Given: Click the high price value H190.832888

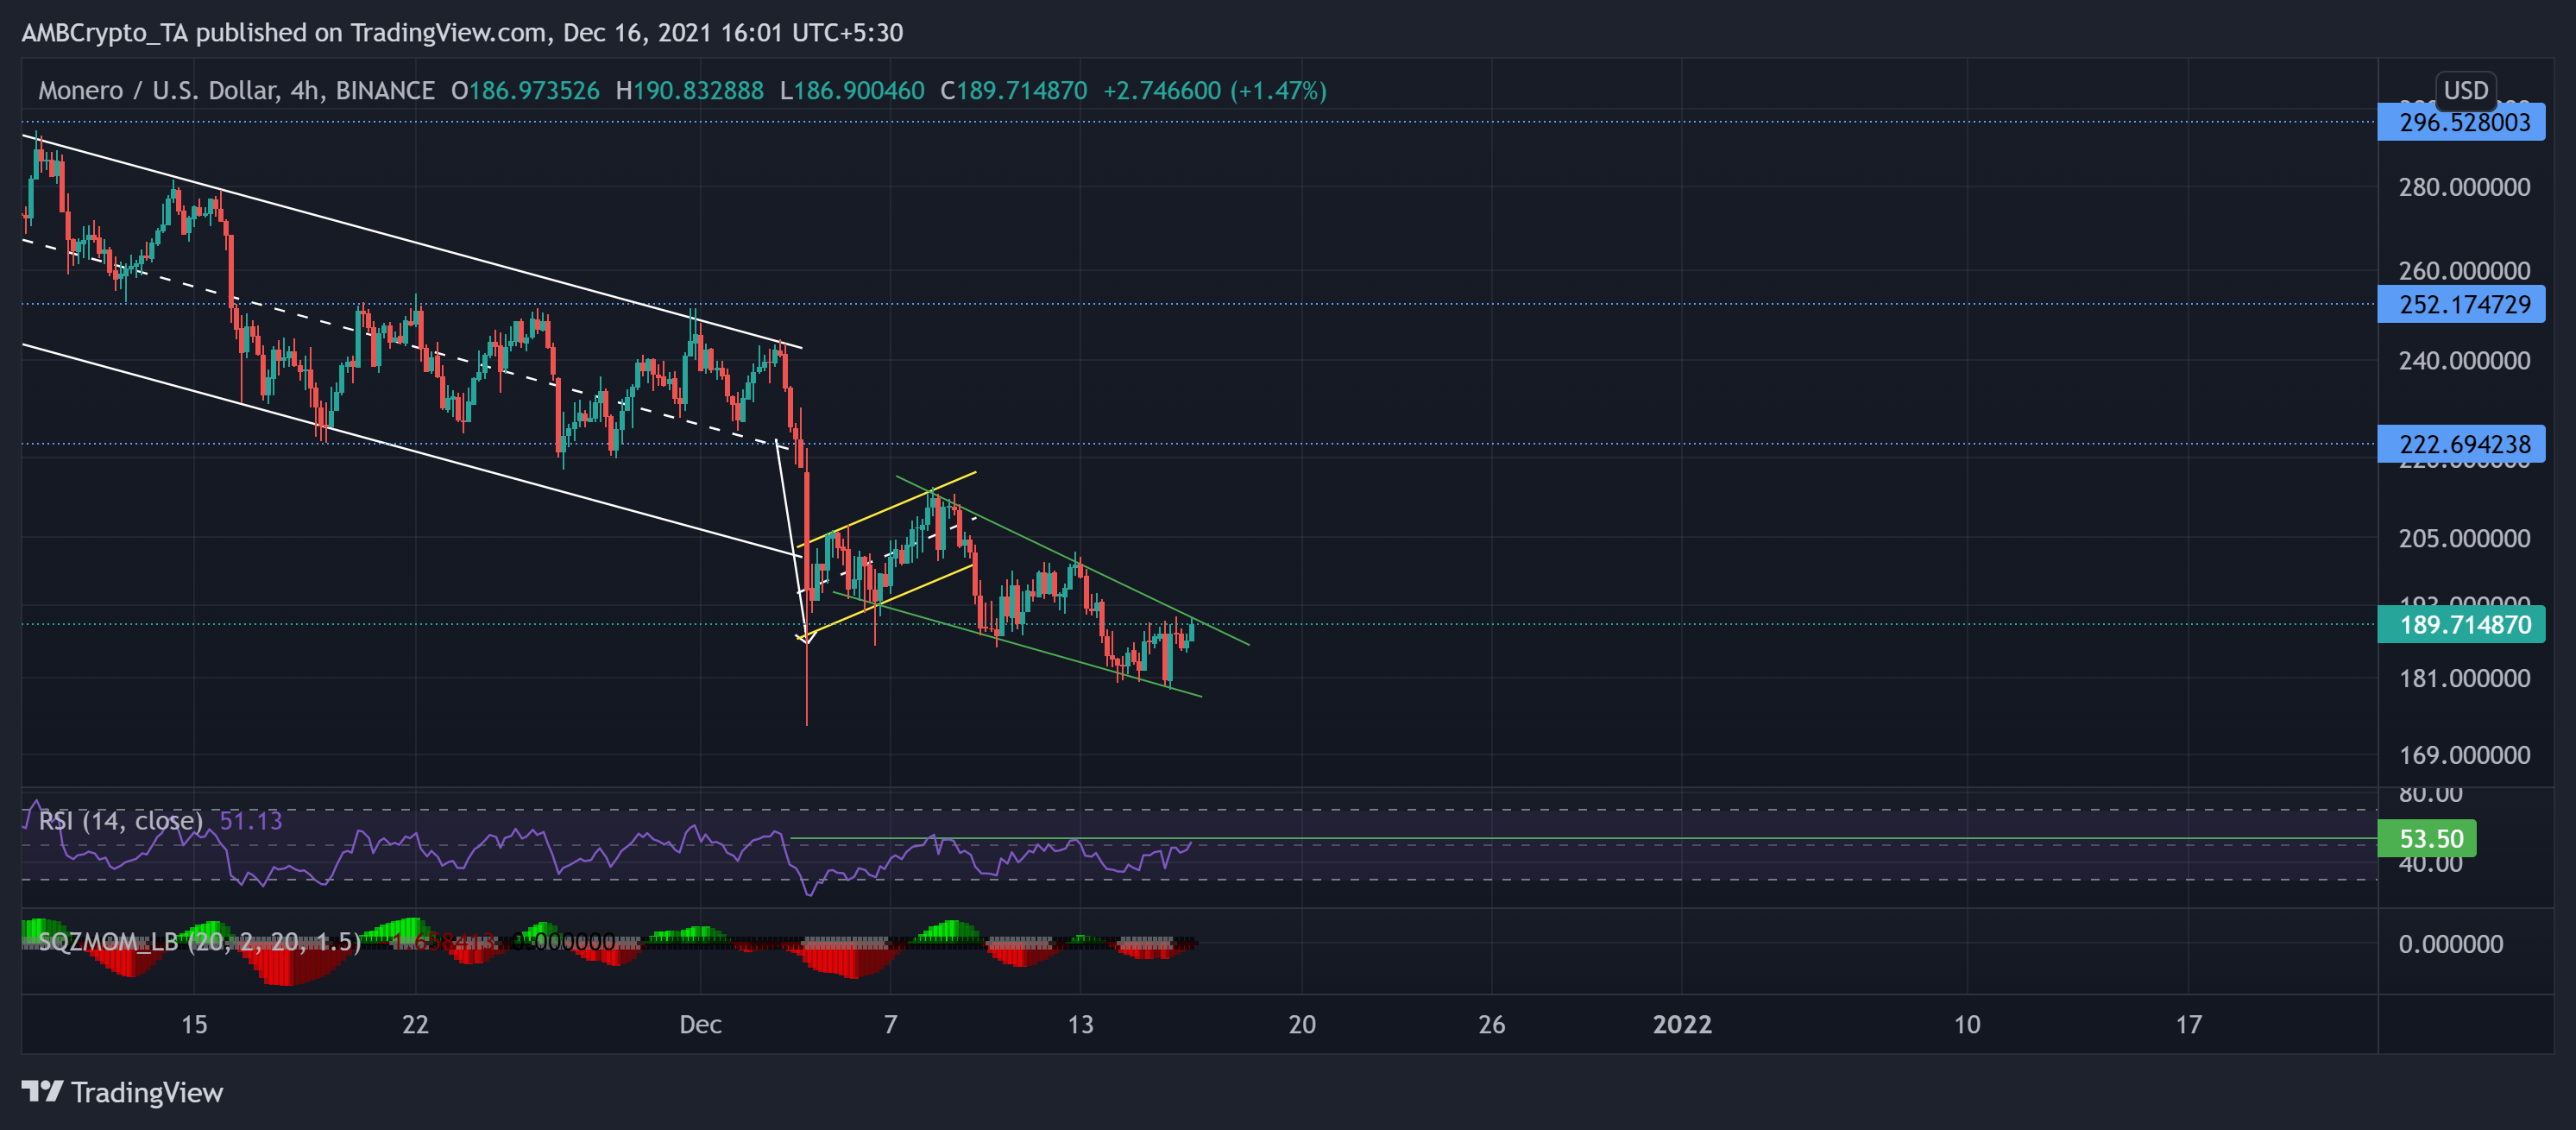Looking at the screenshot, I should tap(690, 90).
